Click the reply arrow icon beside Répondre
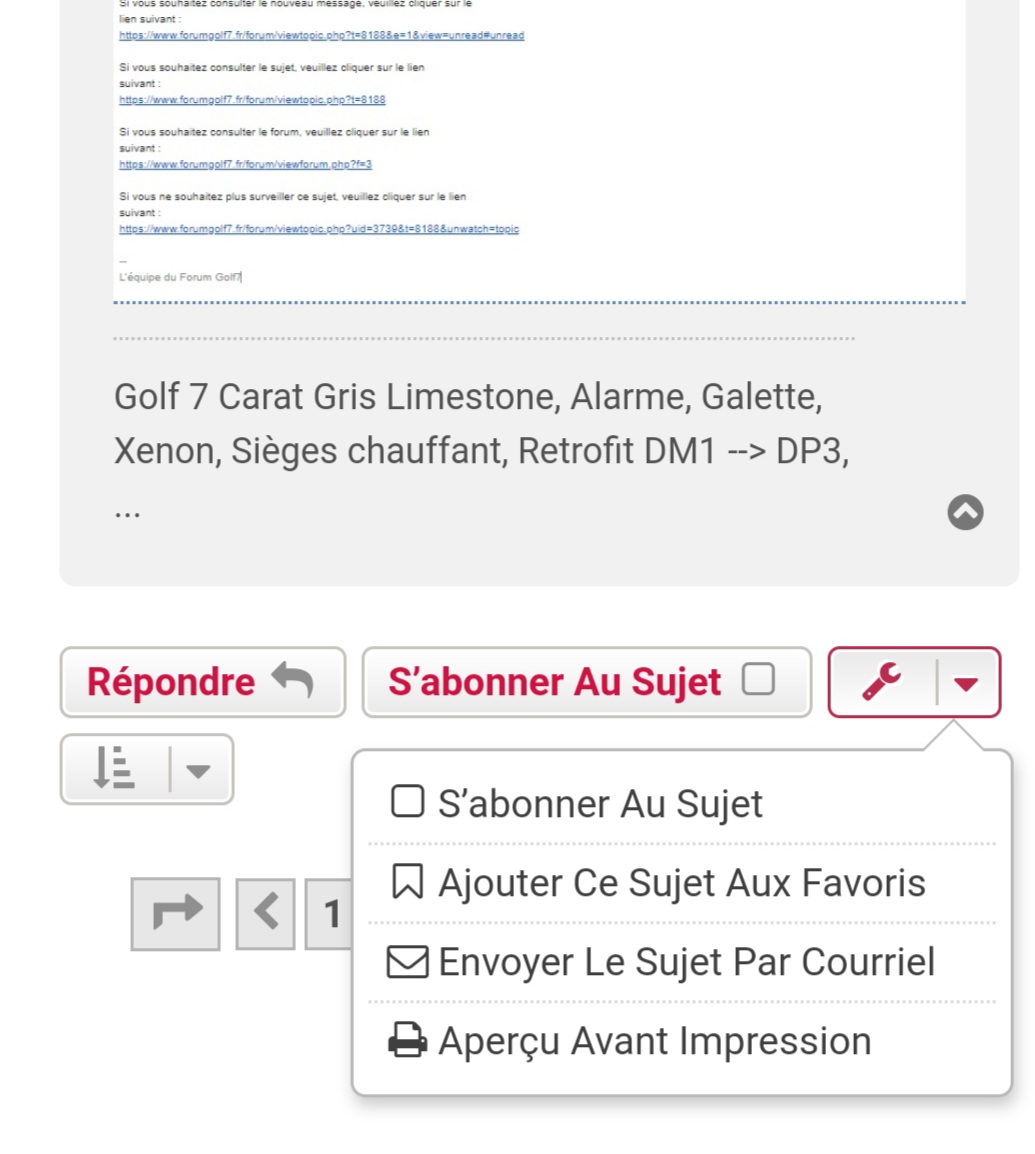 tap(292, 680)
